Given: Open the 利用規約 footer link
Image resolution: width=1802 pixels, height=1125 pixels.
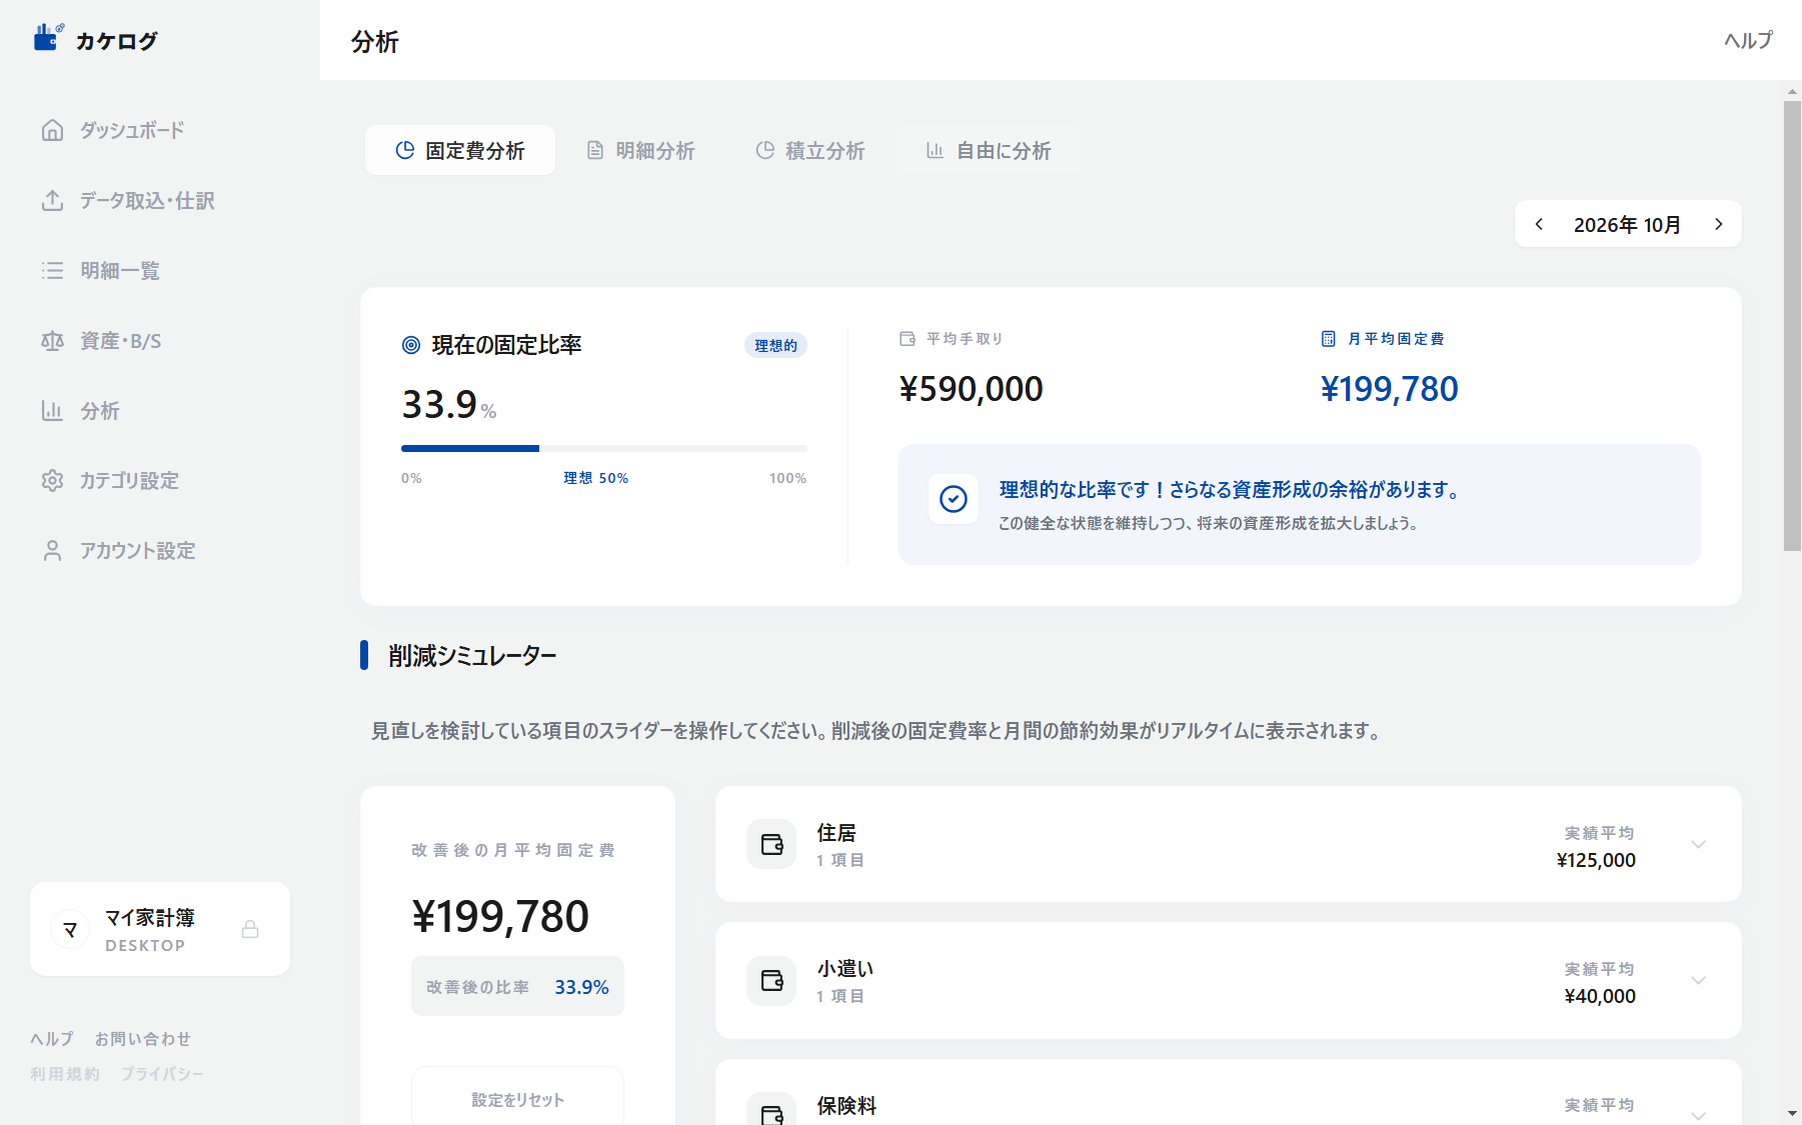Looking at the screenshot, I should click(x=65, y=1074).
